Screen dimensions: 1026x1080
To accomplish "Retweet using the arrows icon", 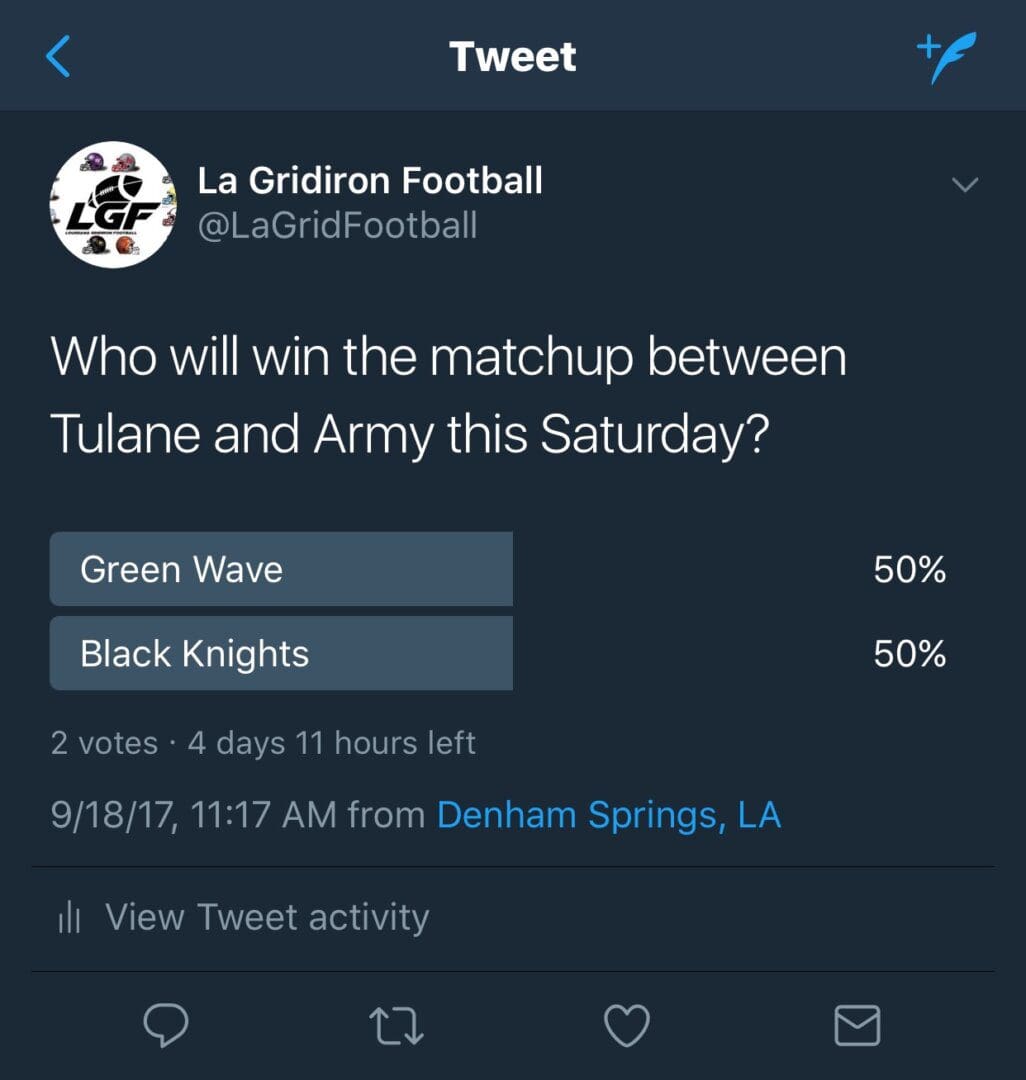I will point(396,1026).
